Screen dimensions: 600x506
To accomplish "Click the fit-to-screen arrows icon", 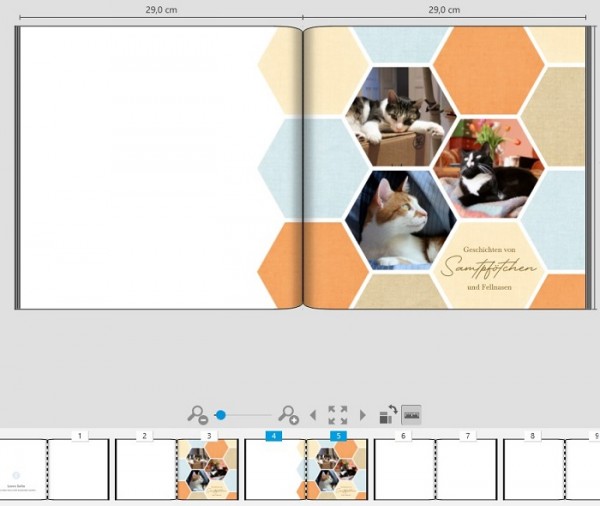I will tap(338, 415).
